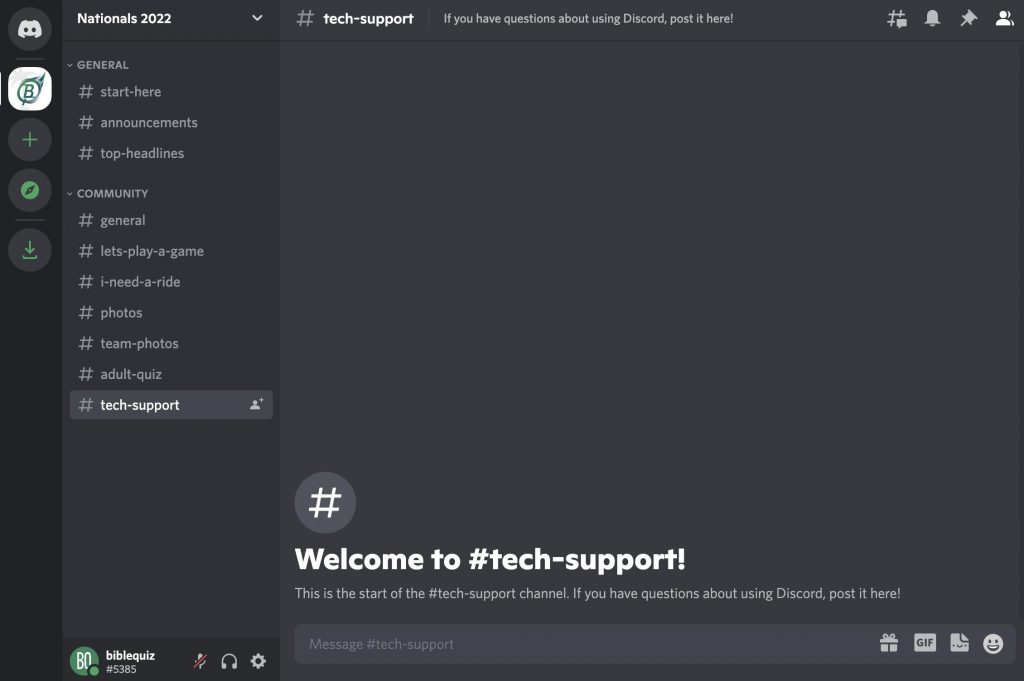Image resolution: width=1024 pixels, height=681 pixels.
Task: Show pinned messages
Action: point(968,18)
